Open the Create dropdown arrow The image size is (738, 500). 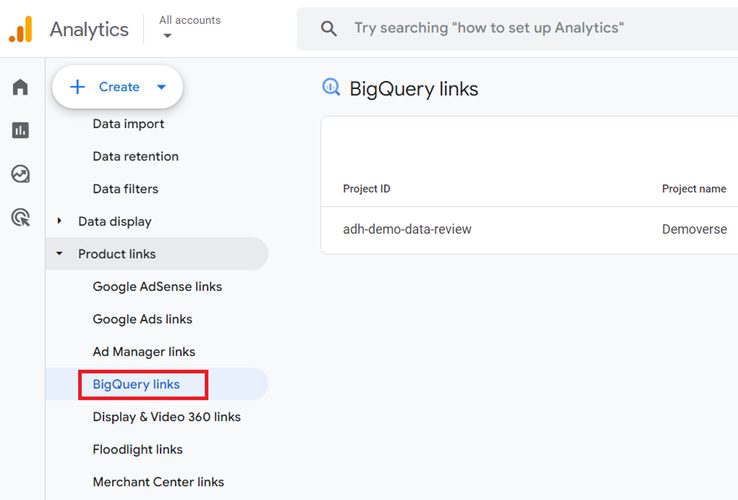pyautogui.click(x=161, y=87)
